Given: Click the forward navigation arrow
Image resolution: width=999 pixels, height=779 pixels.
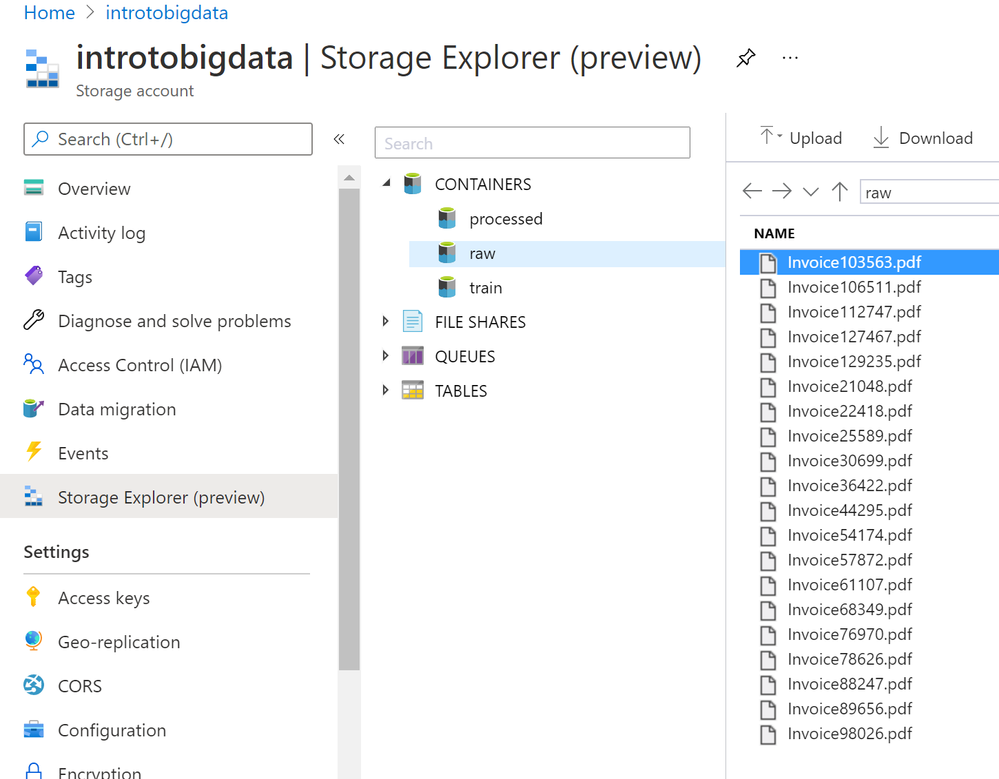Looking at the screenshot, I should point(782,192).
